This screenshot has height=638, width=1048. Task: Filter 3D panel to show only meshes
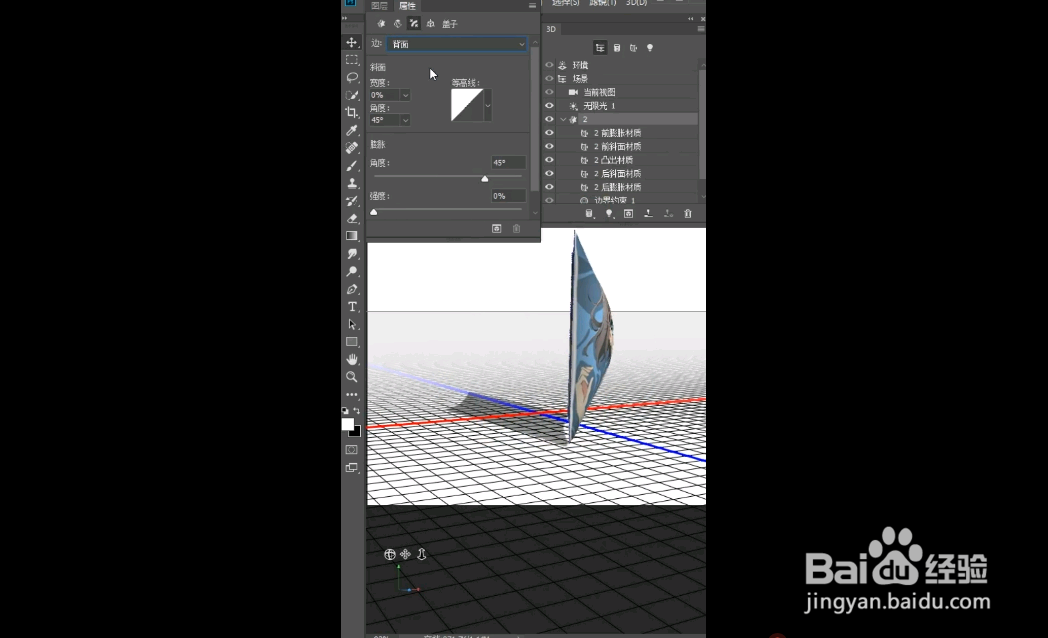[x=617, y=48]
